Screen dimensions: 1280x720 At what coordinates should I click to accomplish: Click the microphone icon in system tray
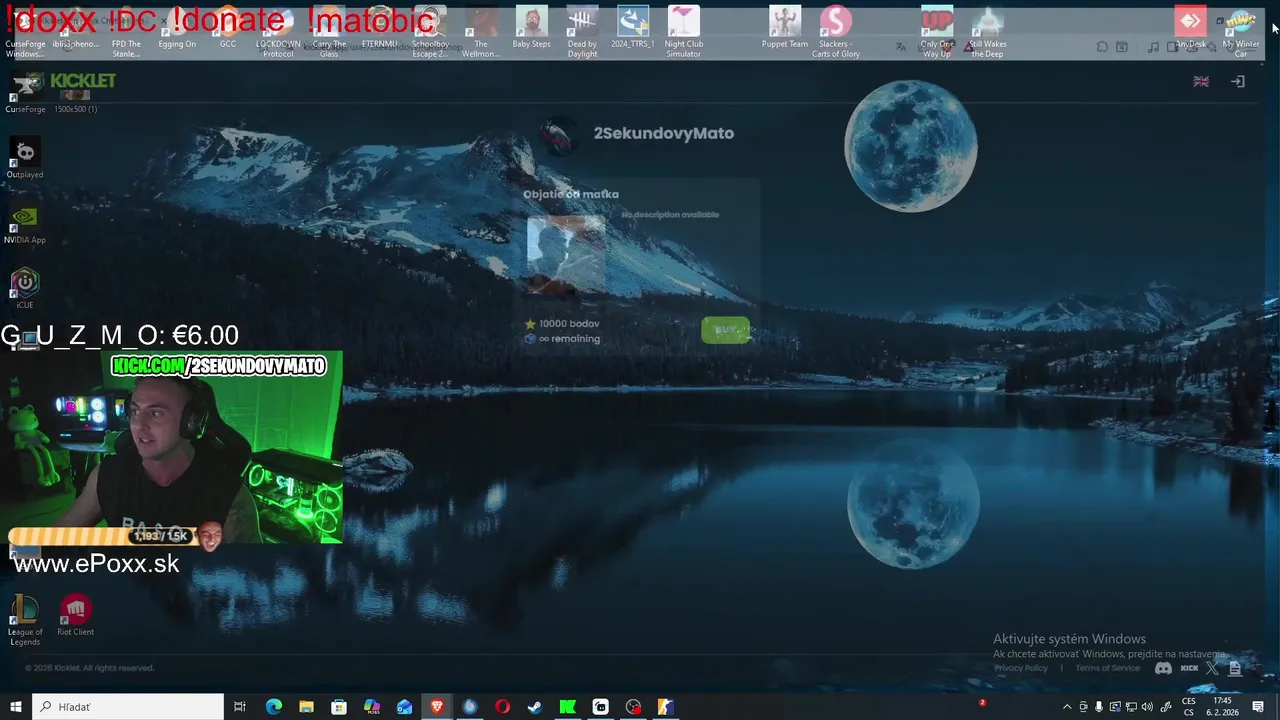pyautogui.click(x=1099, y=707)
